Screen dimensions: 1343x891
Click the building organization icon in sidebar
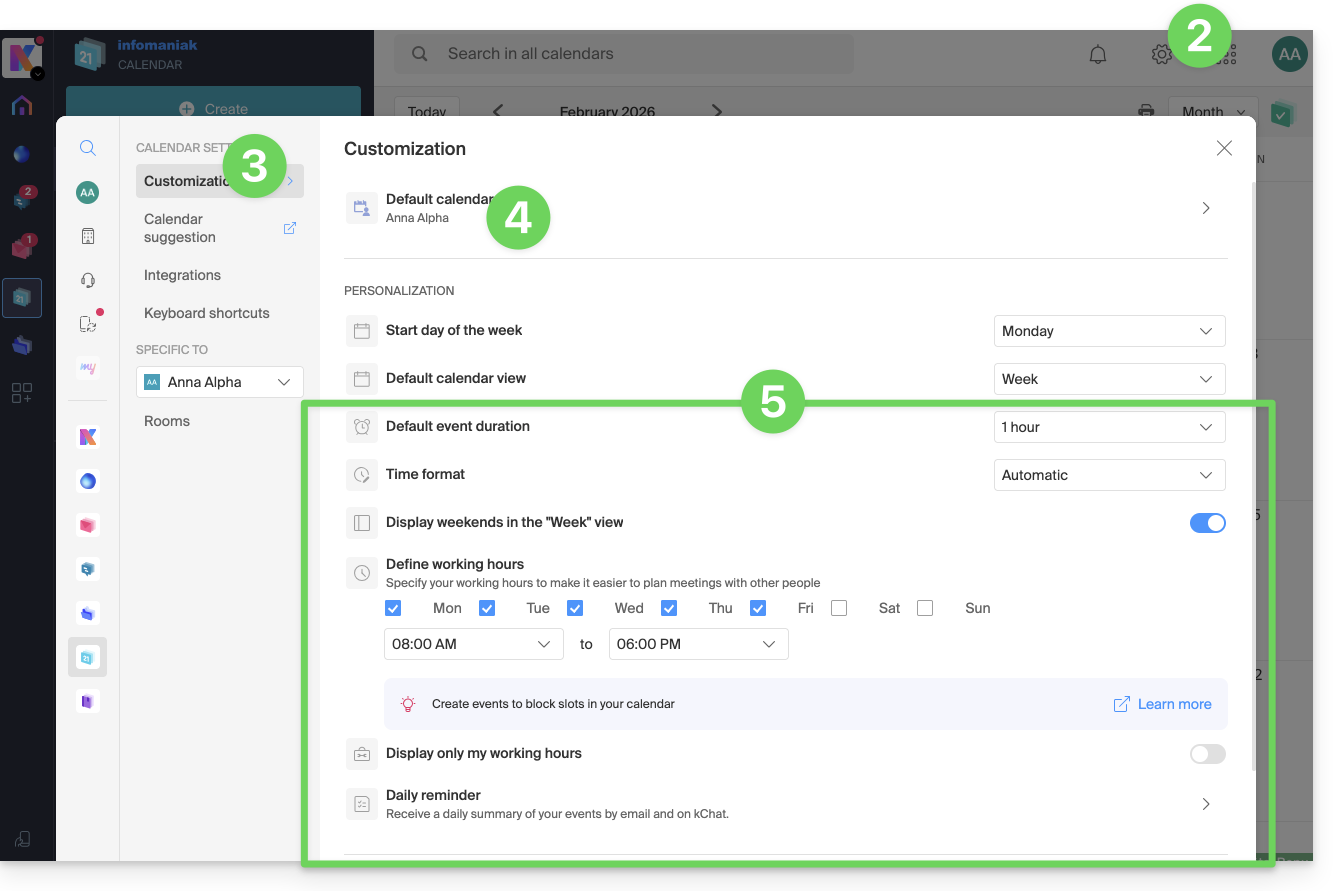(88, 236)
